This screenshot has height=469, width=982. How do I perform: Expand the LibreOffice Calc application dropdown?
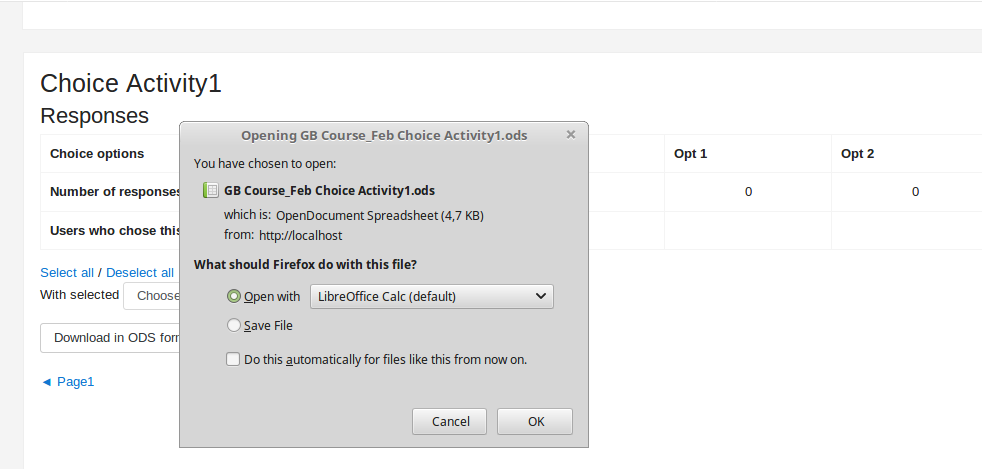point(432,296)
